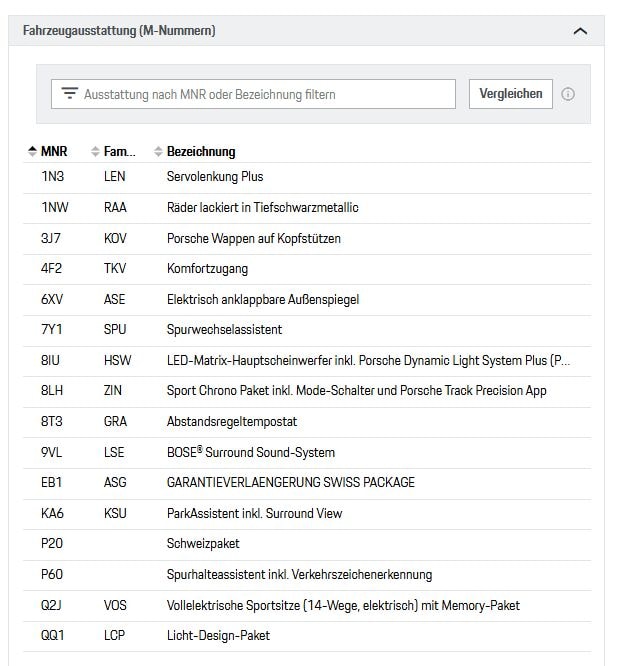
Task: Sort table by MNR column arrows
Action: coord(32,151)
